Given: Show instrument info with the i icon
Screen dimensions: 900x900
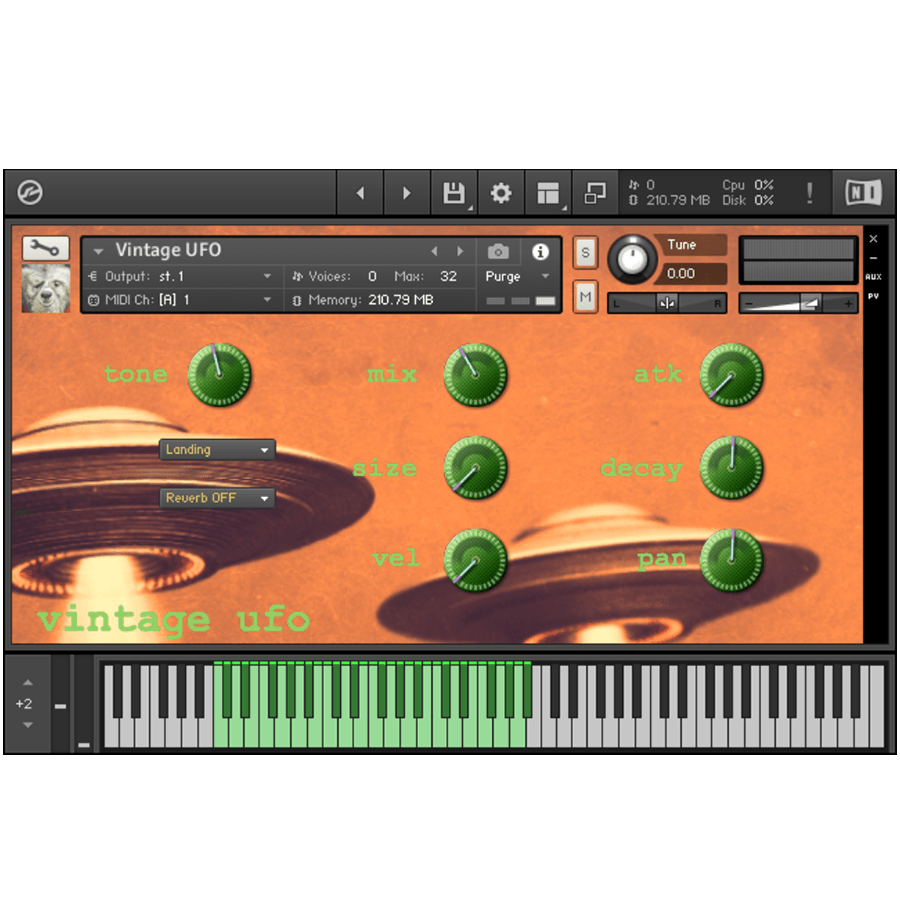Looking at the screenshot, I should tap(540, 251).
